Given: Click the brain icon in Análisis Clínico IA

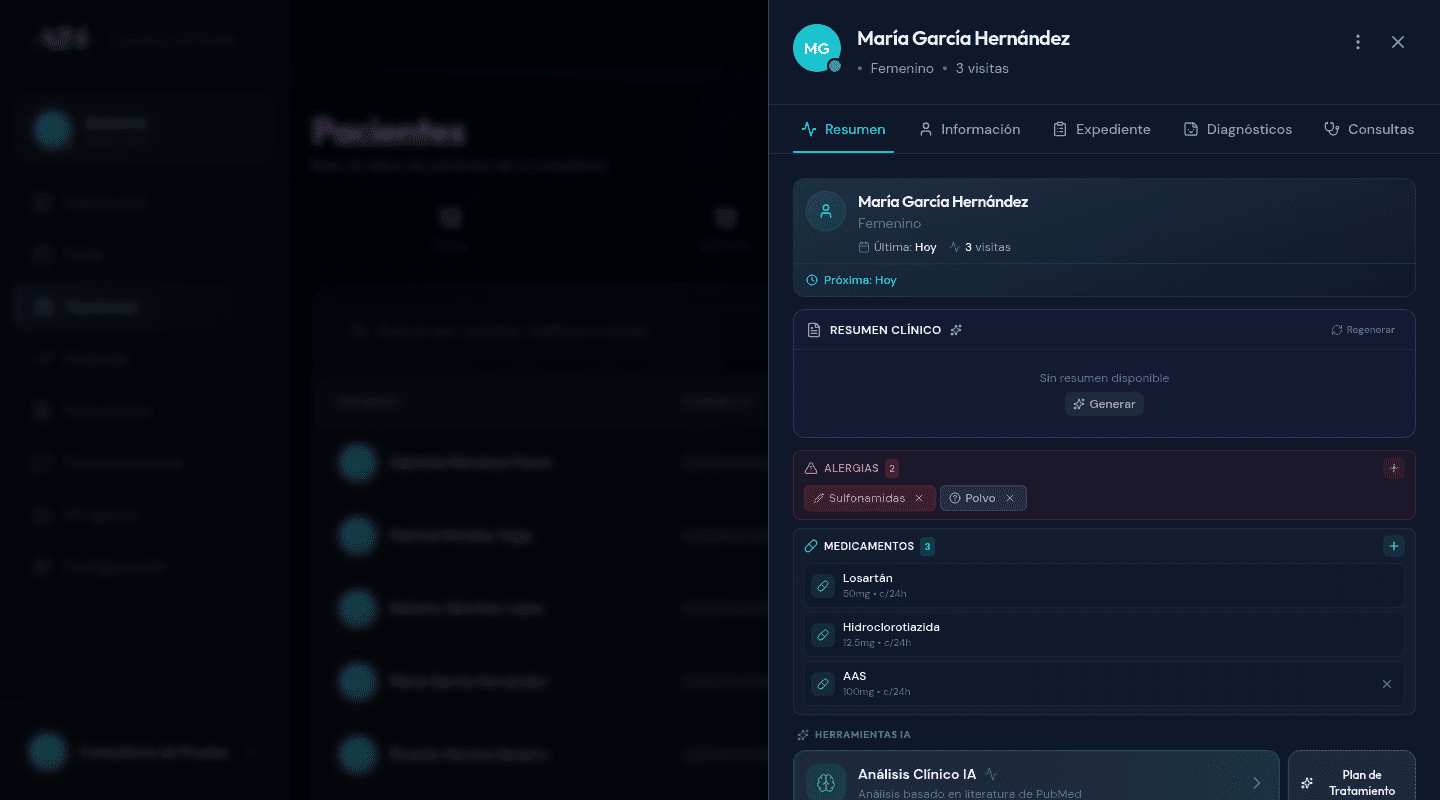Looking at the screenshot, I should pyautogui.click(x=825, y=783).
